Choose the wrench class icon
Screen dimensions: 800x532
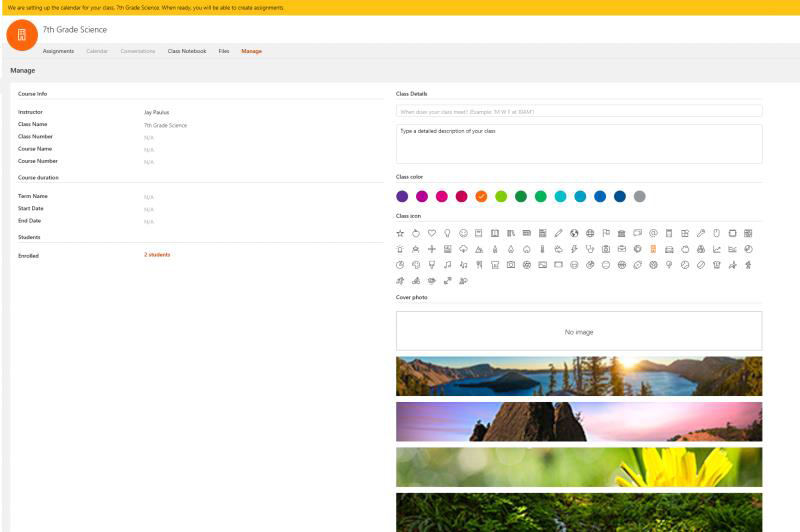700,233
